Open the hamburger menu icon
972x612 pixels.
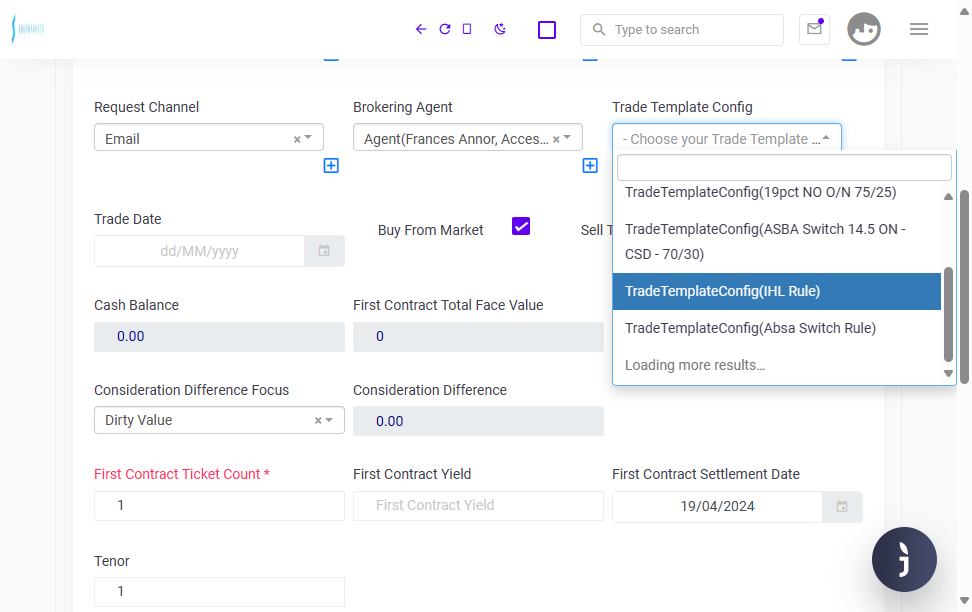tap(919, 29)
